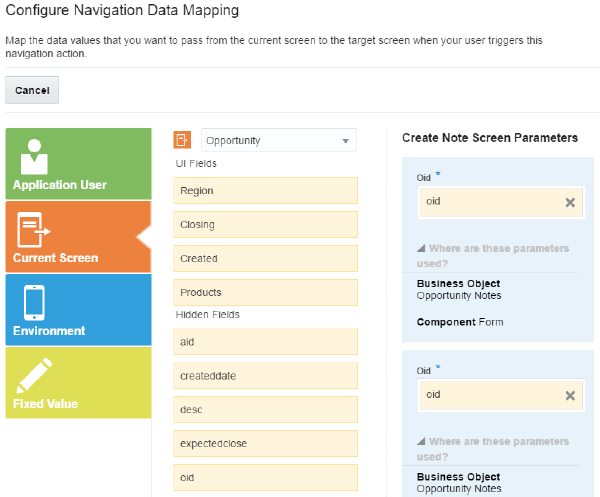
Task: Select the Region UI field
Action: 265,190
